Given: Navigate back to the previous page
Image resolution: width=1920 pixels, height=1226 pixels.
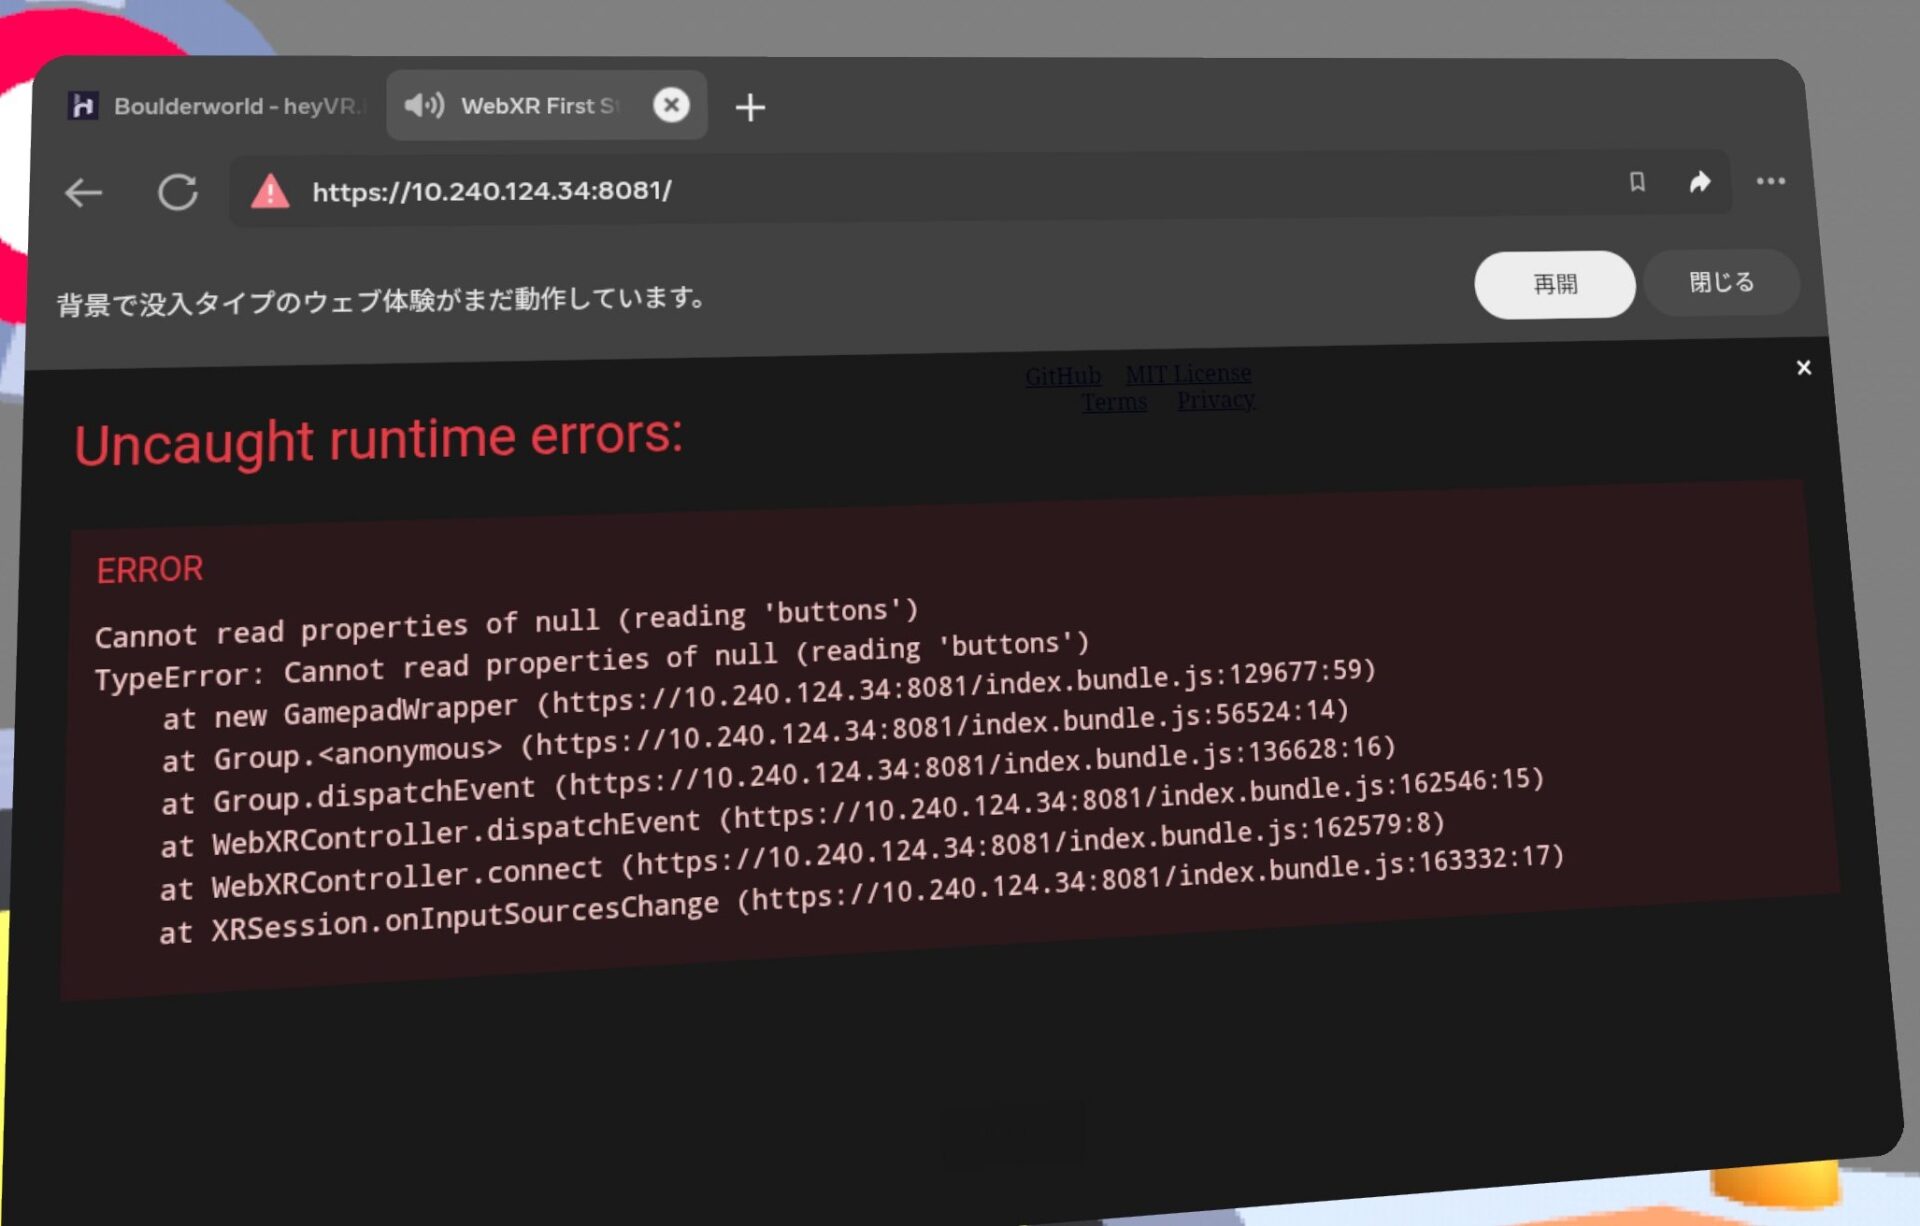Looking at the screenshot, I should 84,193.
